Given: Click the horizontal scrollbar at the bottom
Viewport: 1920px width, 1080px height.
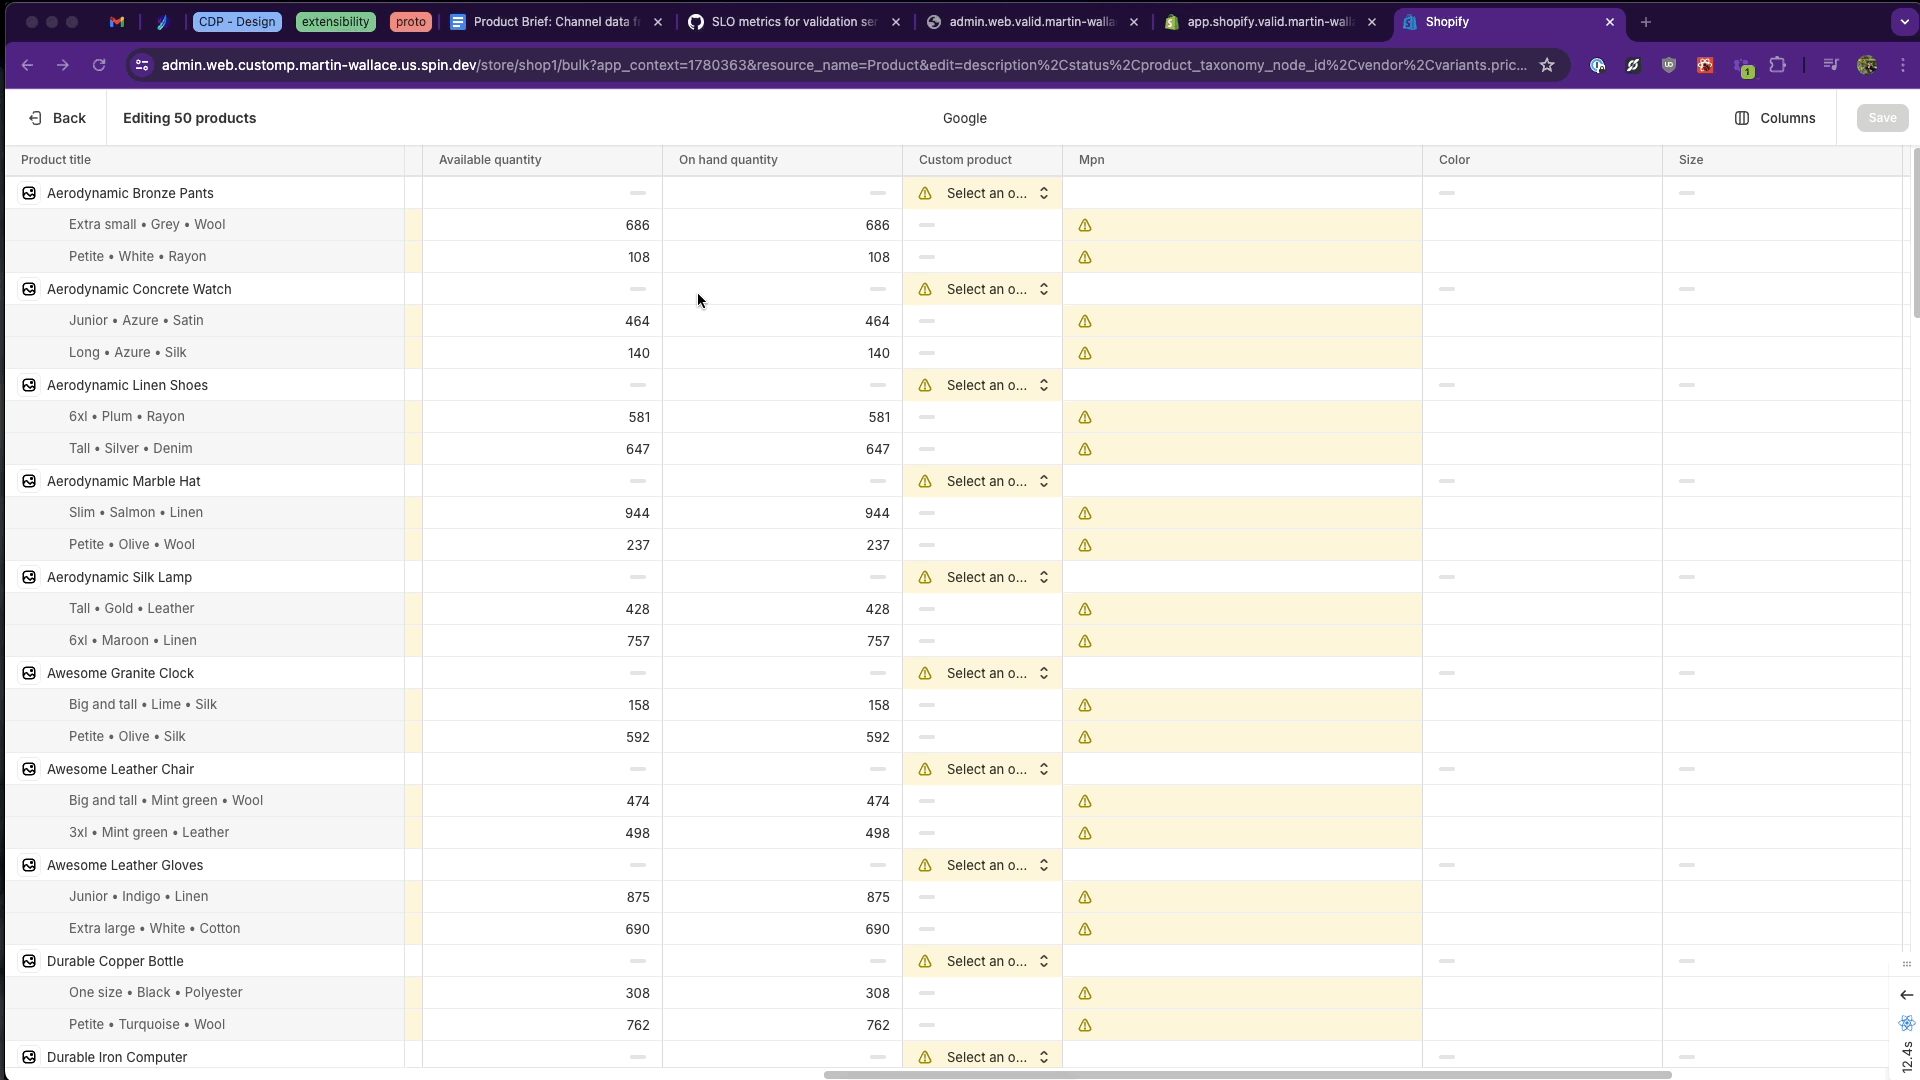Looking at the screenshot, I should (1247, 1075).
